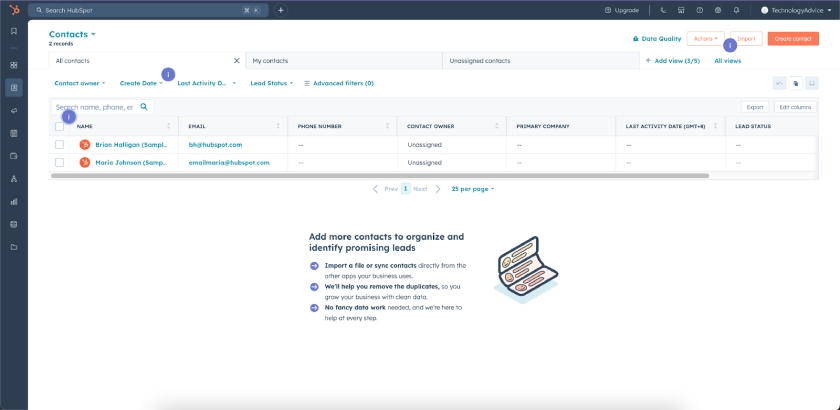This screenshot has width=840, height=410.
Task: Check the Brian Halligan row checkbox
Action: 59,145
